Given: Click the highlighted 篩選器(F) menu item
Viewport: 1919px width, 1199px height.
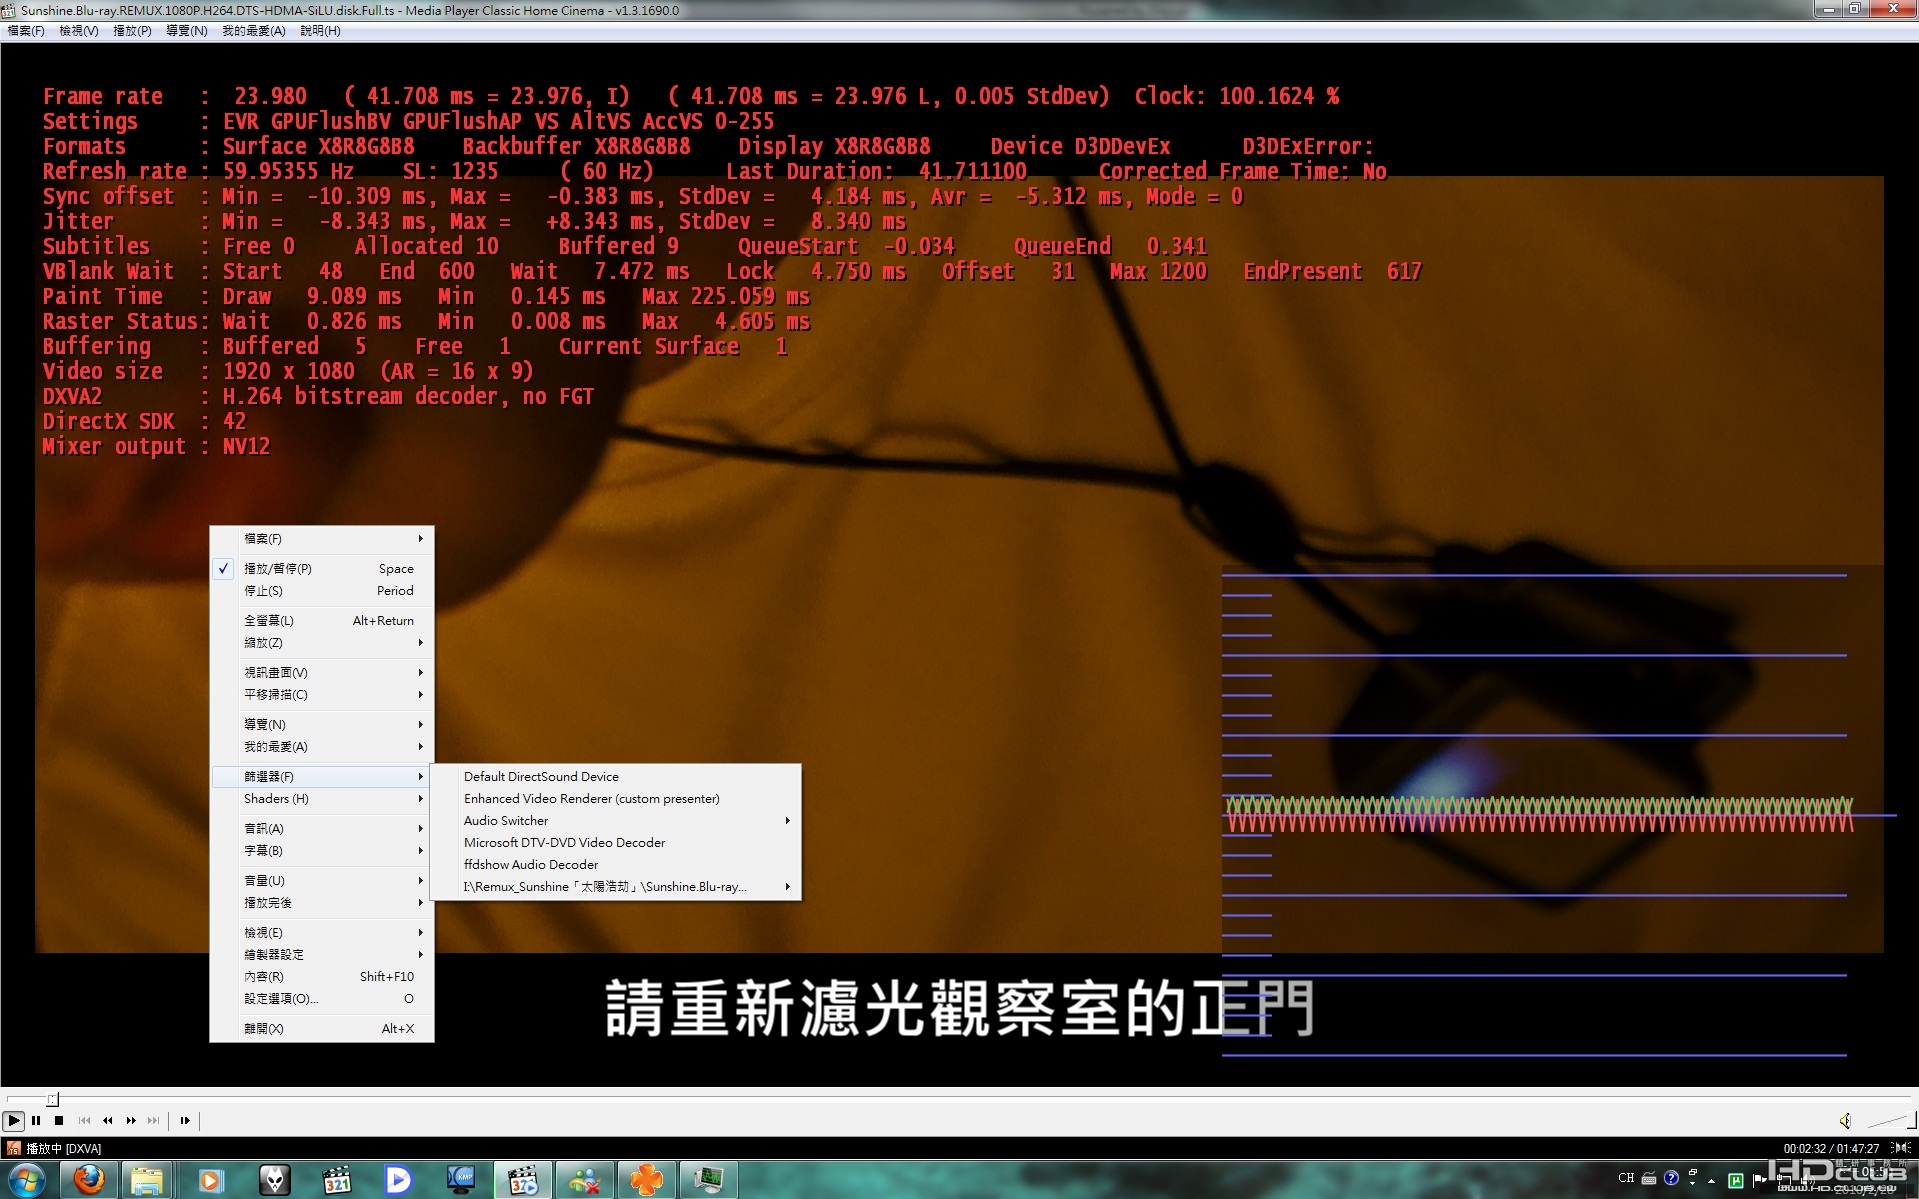Looking at the screenshot, I should (322, 776).
